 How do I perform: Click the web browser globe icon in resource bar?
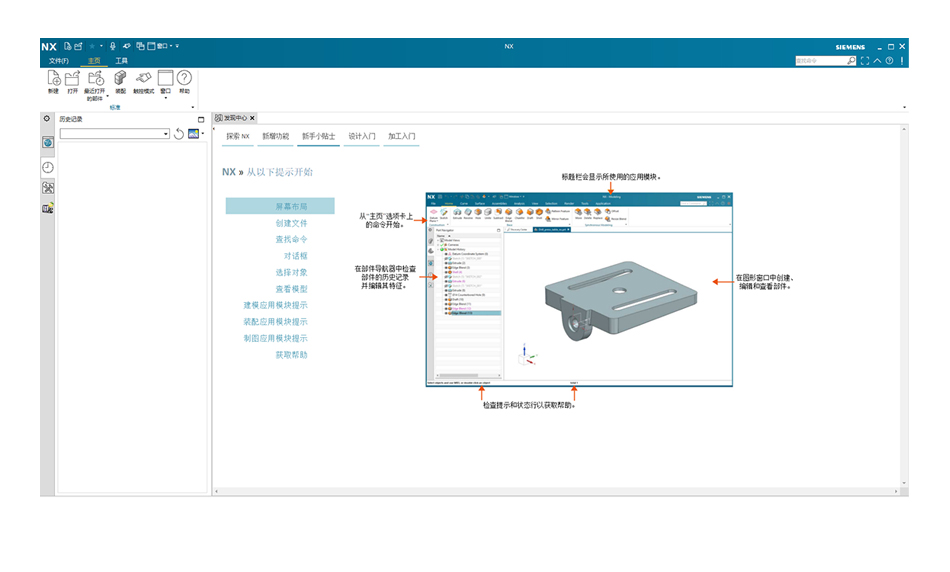(x=48, y=142)
